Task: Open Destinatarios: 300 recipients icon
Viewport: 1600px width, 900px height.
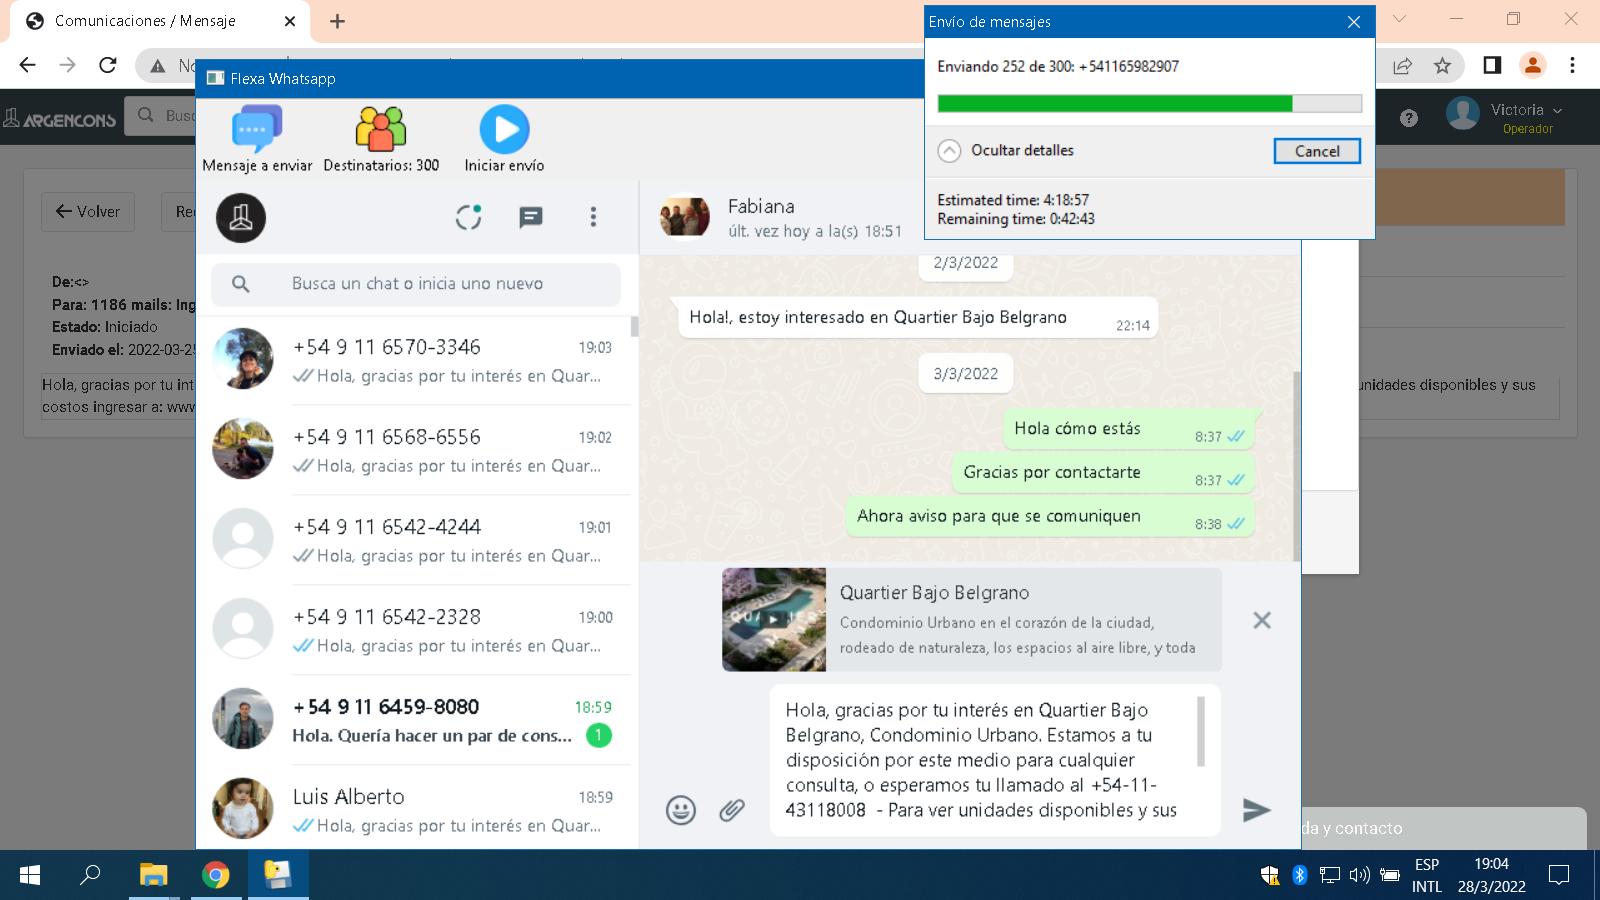Action: (381, 138)
